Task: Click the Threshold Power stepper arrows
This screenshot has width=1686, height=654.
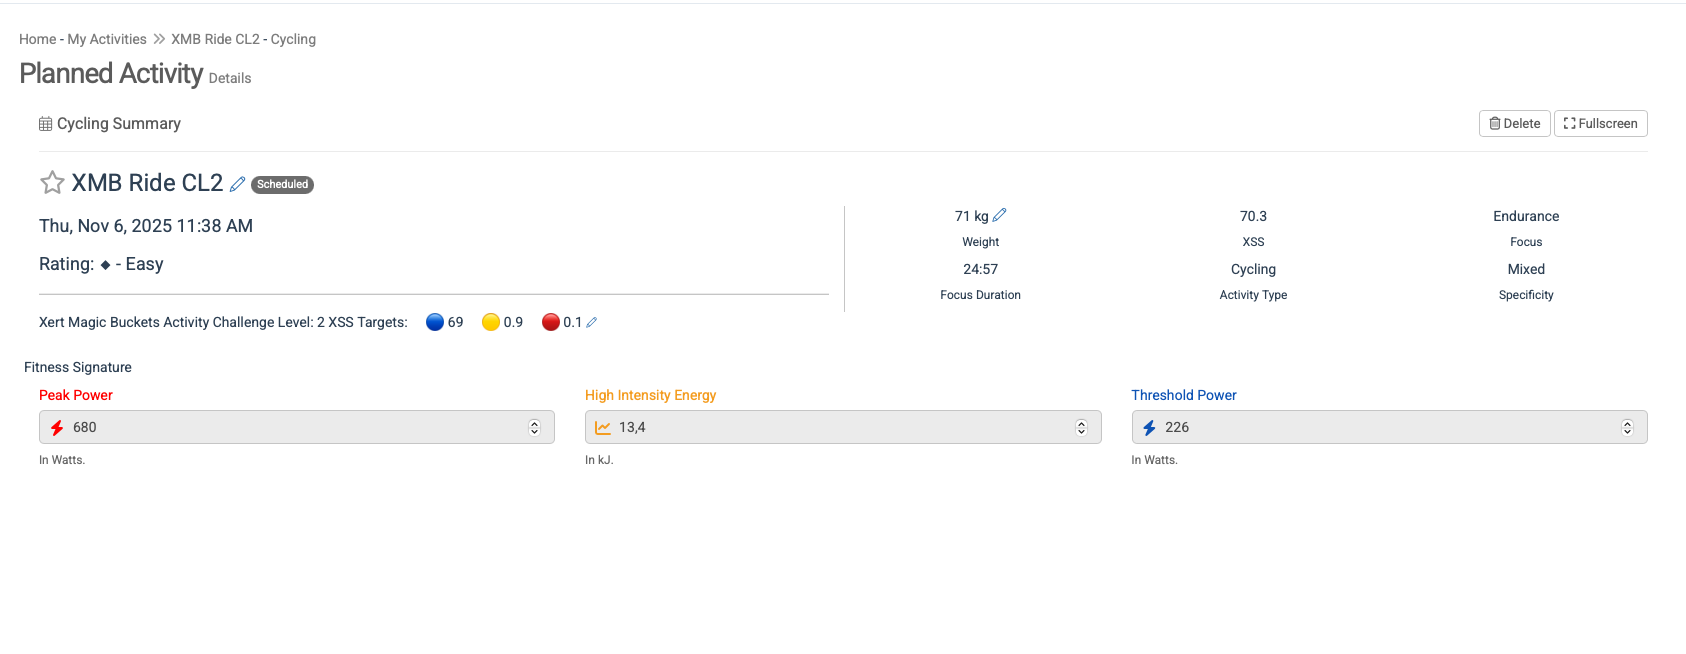Action: click(x=1627, y=427)
